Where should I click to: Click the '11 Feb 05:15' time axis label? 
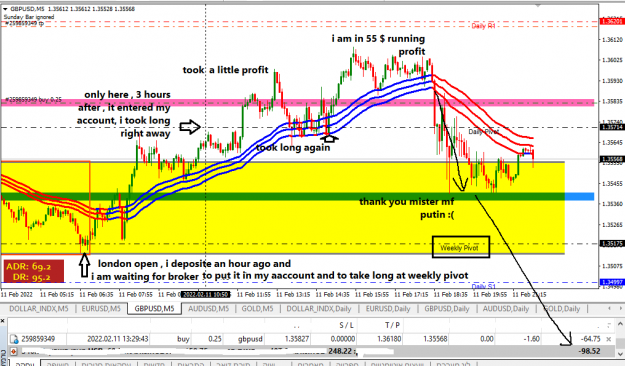click(57, 295)
